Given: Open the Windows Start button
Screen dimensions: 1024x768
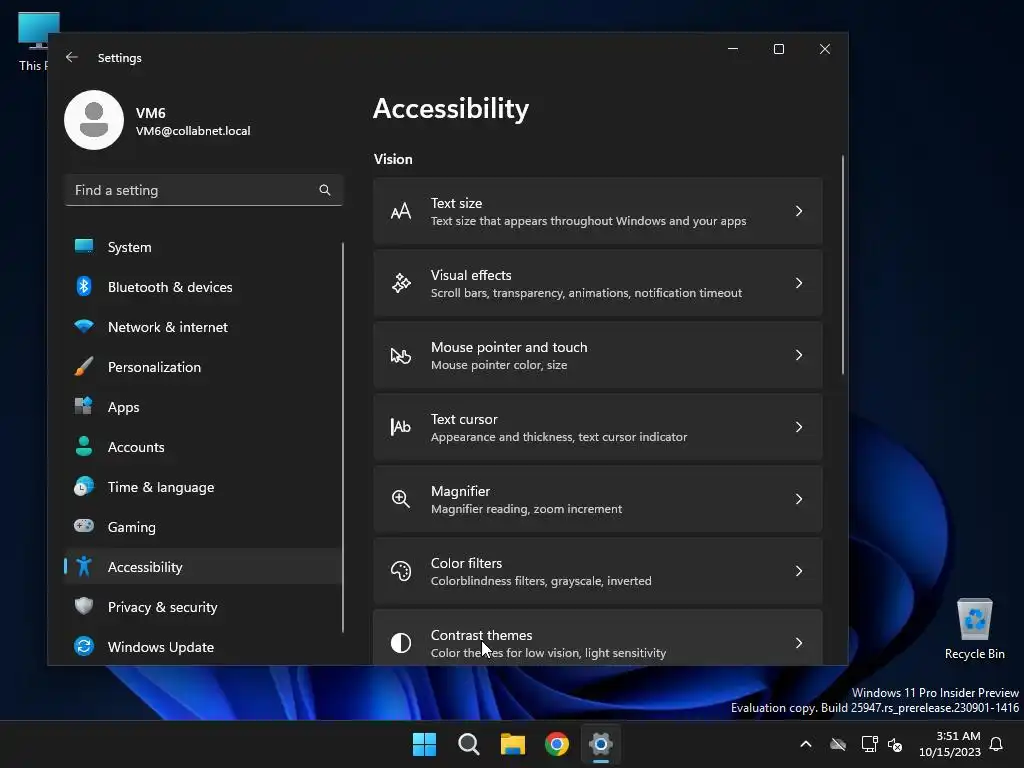Looking at the screenshot, I should (424, 744).
